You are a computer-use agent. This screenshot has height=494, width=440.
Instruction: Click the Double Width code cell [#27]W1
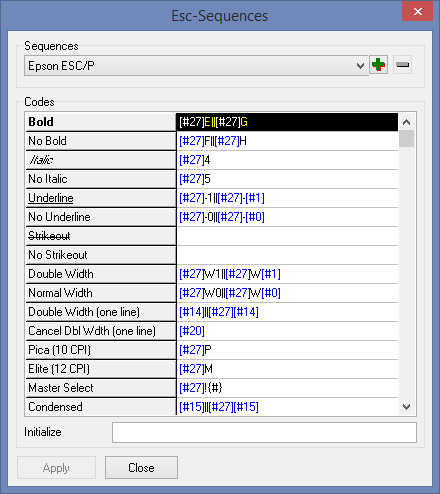pos(287,274)
